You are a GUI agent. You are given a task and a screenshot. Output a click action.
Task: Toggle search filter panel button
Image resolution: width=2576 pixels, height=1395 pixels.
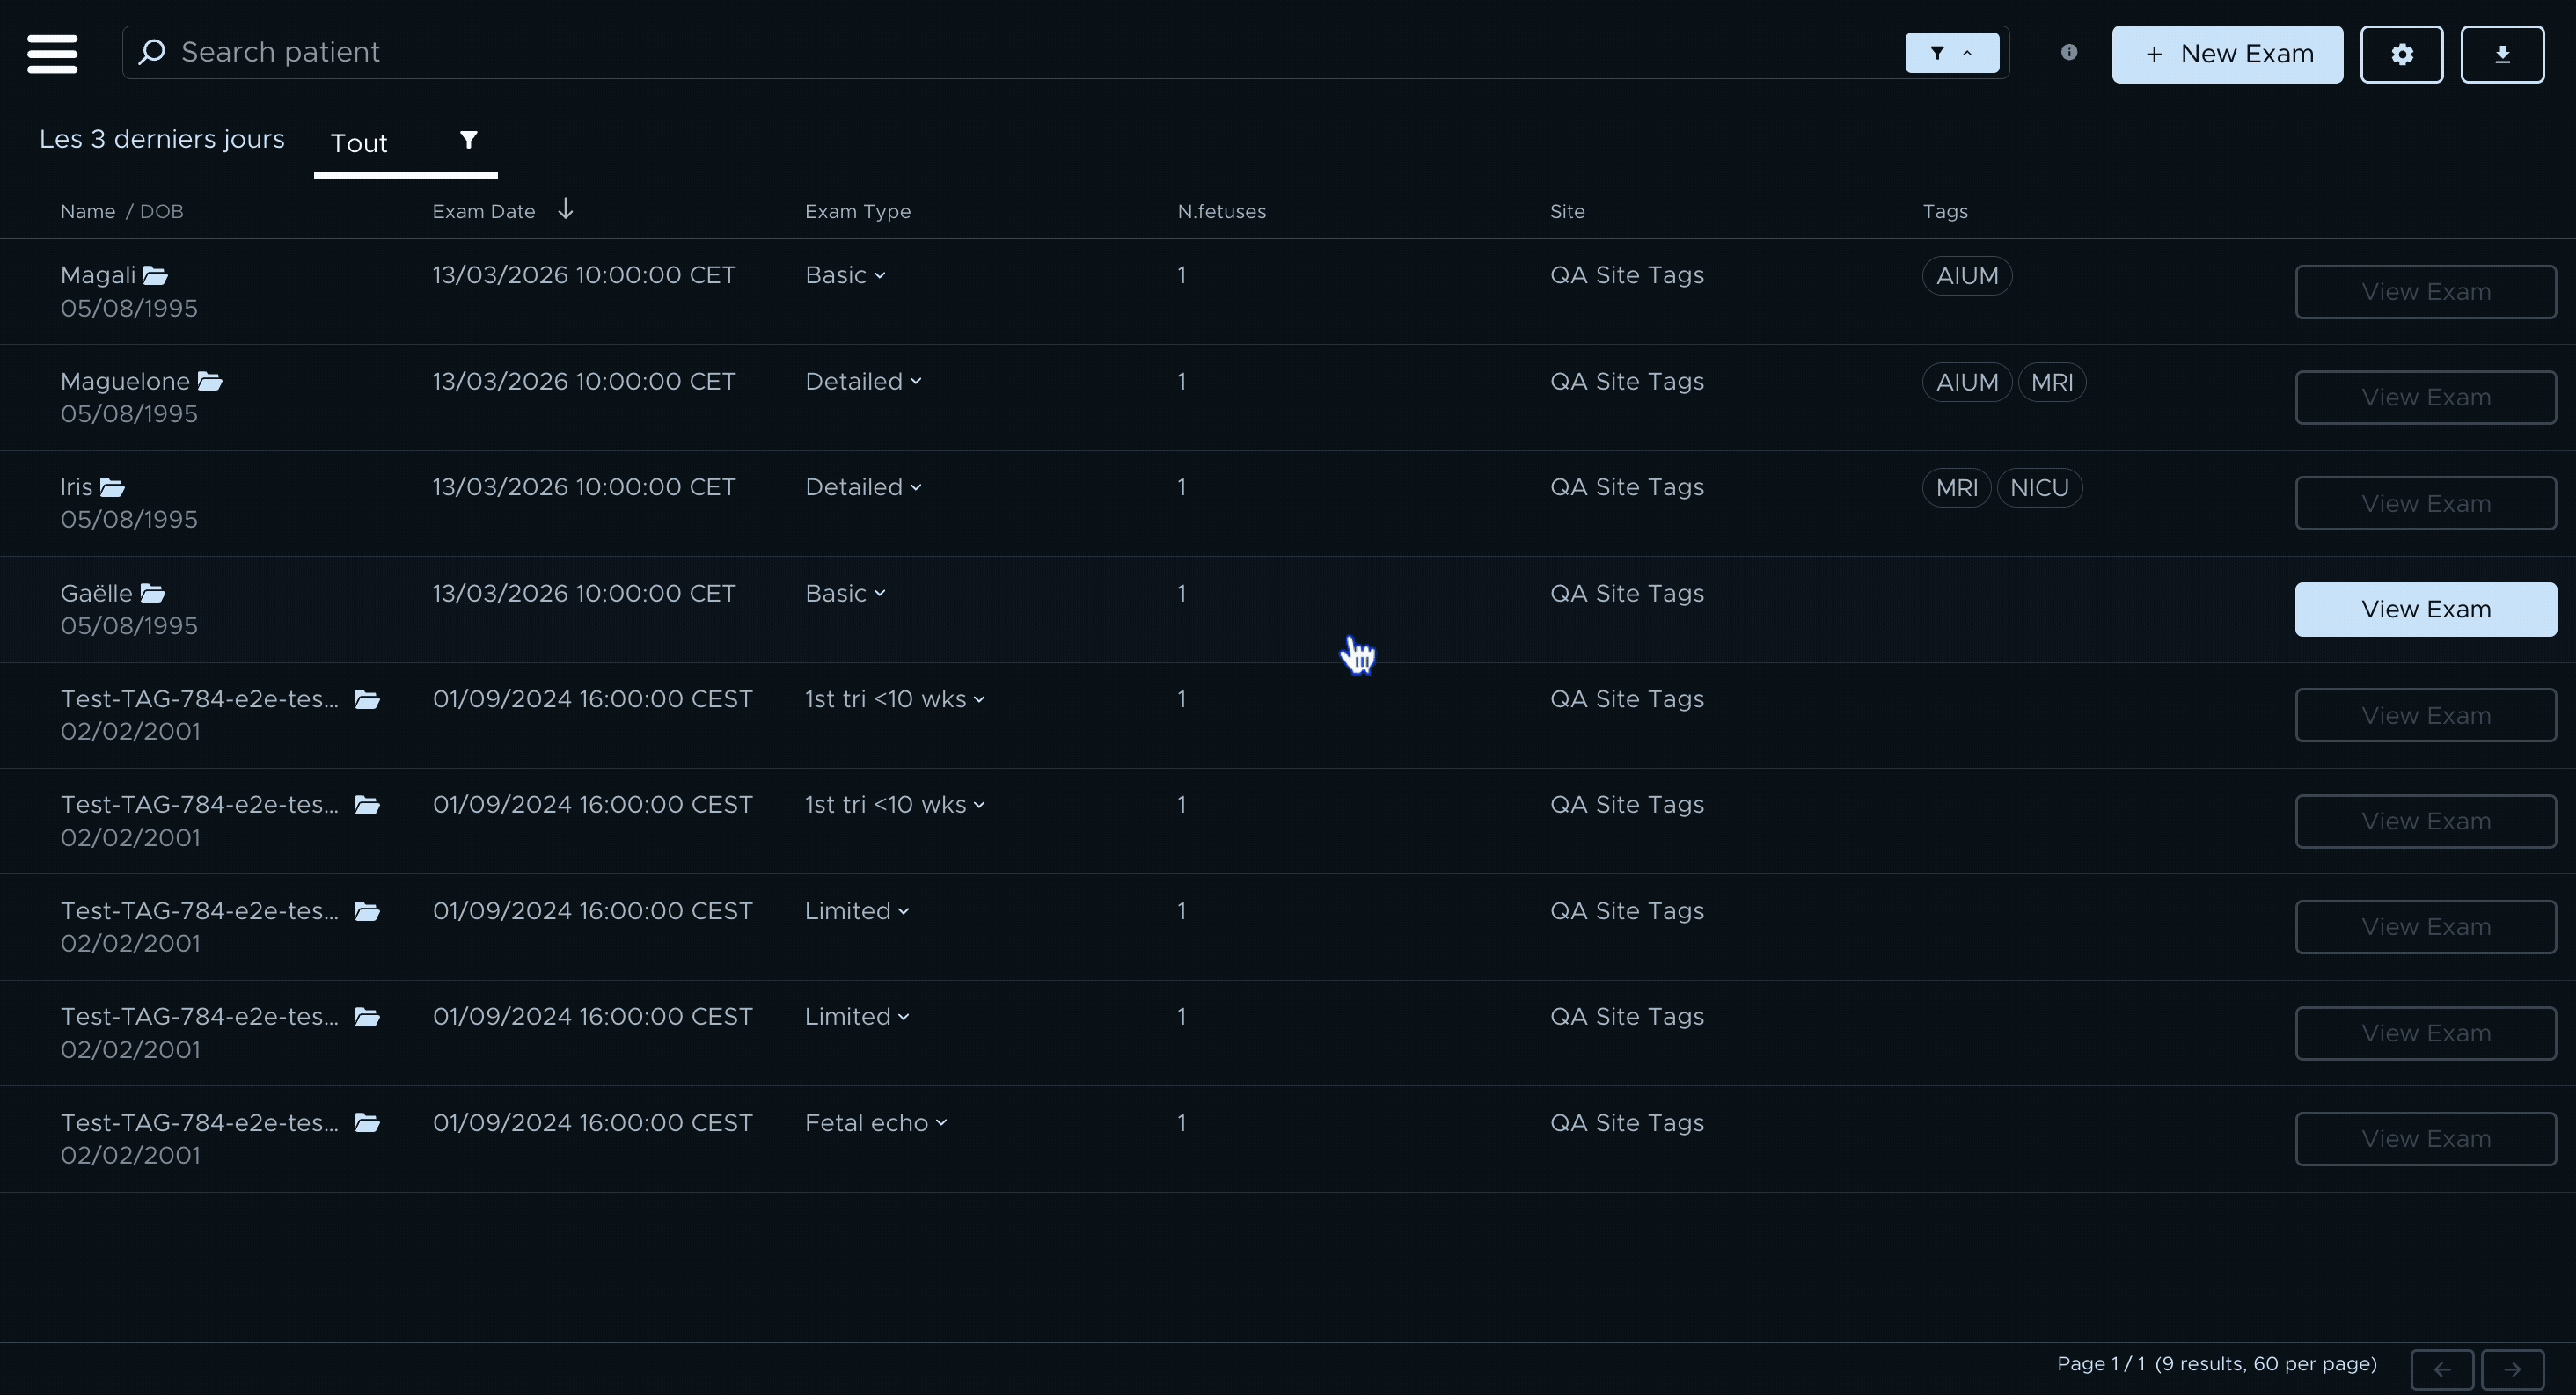tap(1951, 53)
